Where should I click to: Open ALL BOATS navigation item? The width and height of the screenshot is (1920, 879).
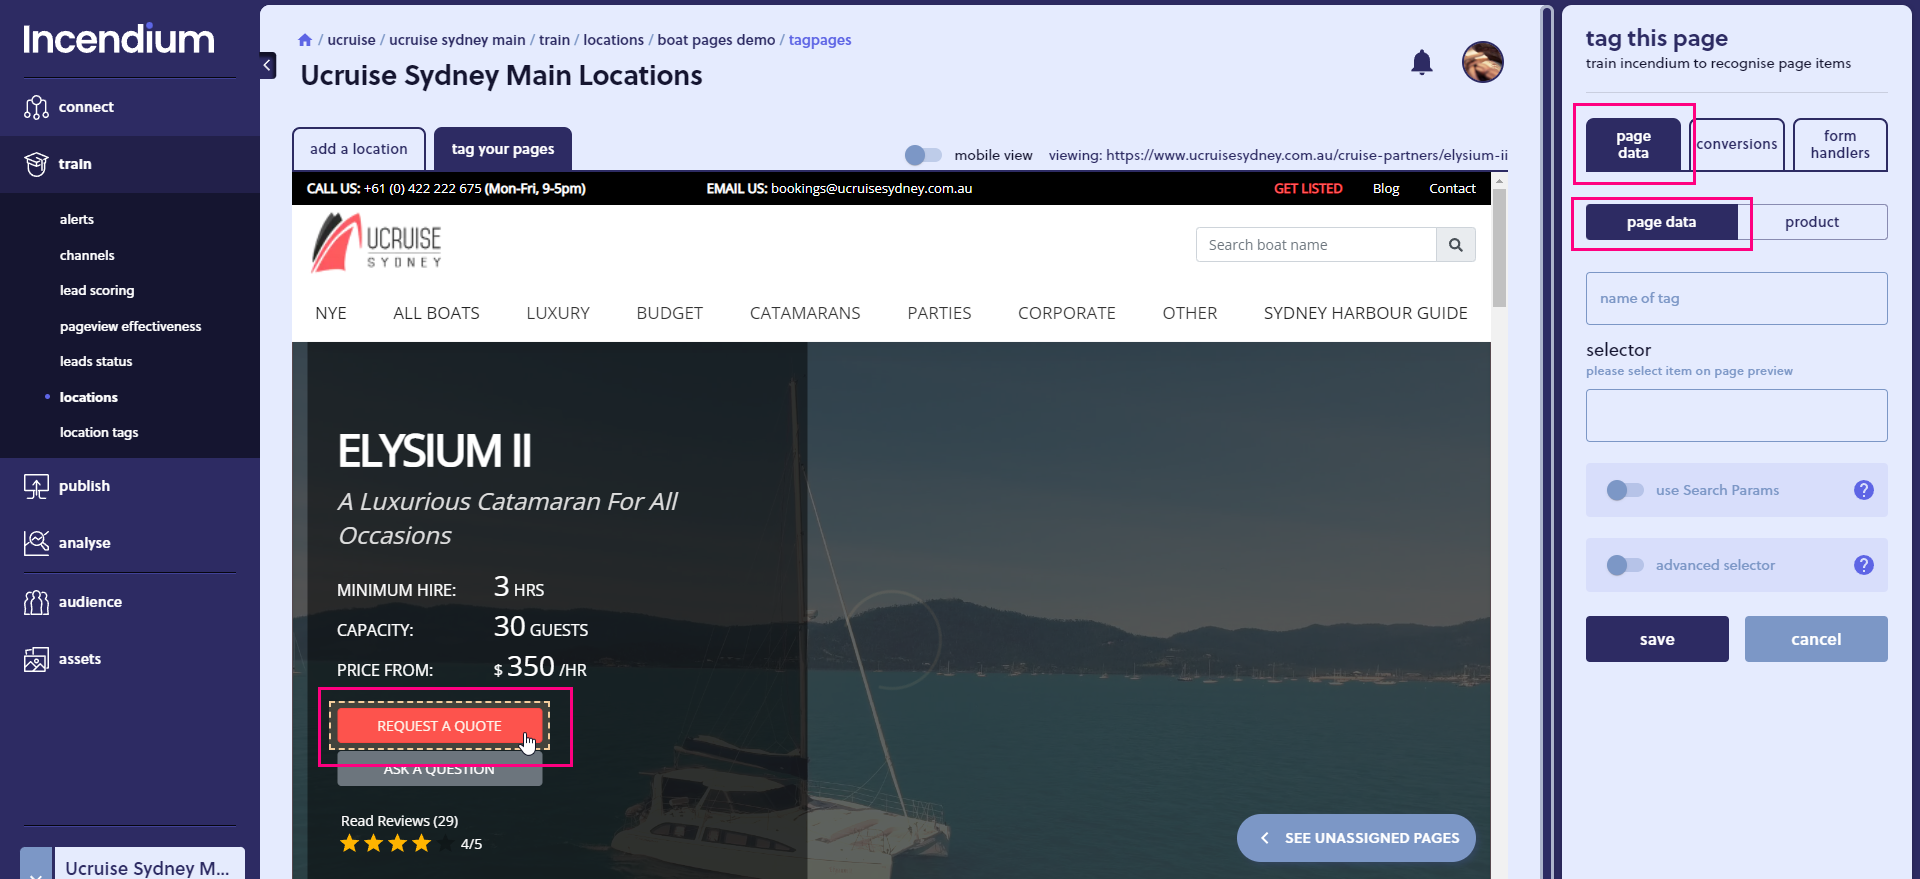pyautogui.click(x=436, y=313)
